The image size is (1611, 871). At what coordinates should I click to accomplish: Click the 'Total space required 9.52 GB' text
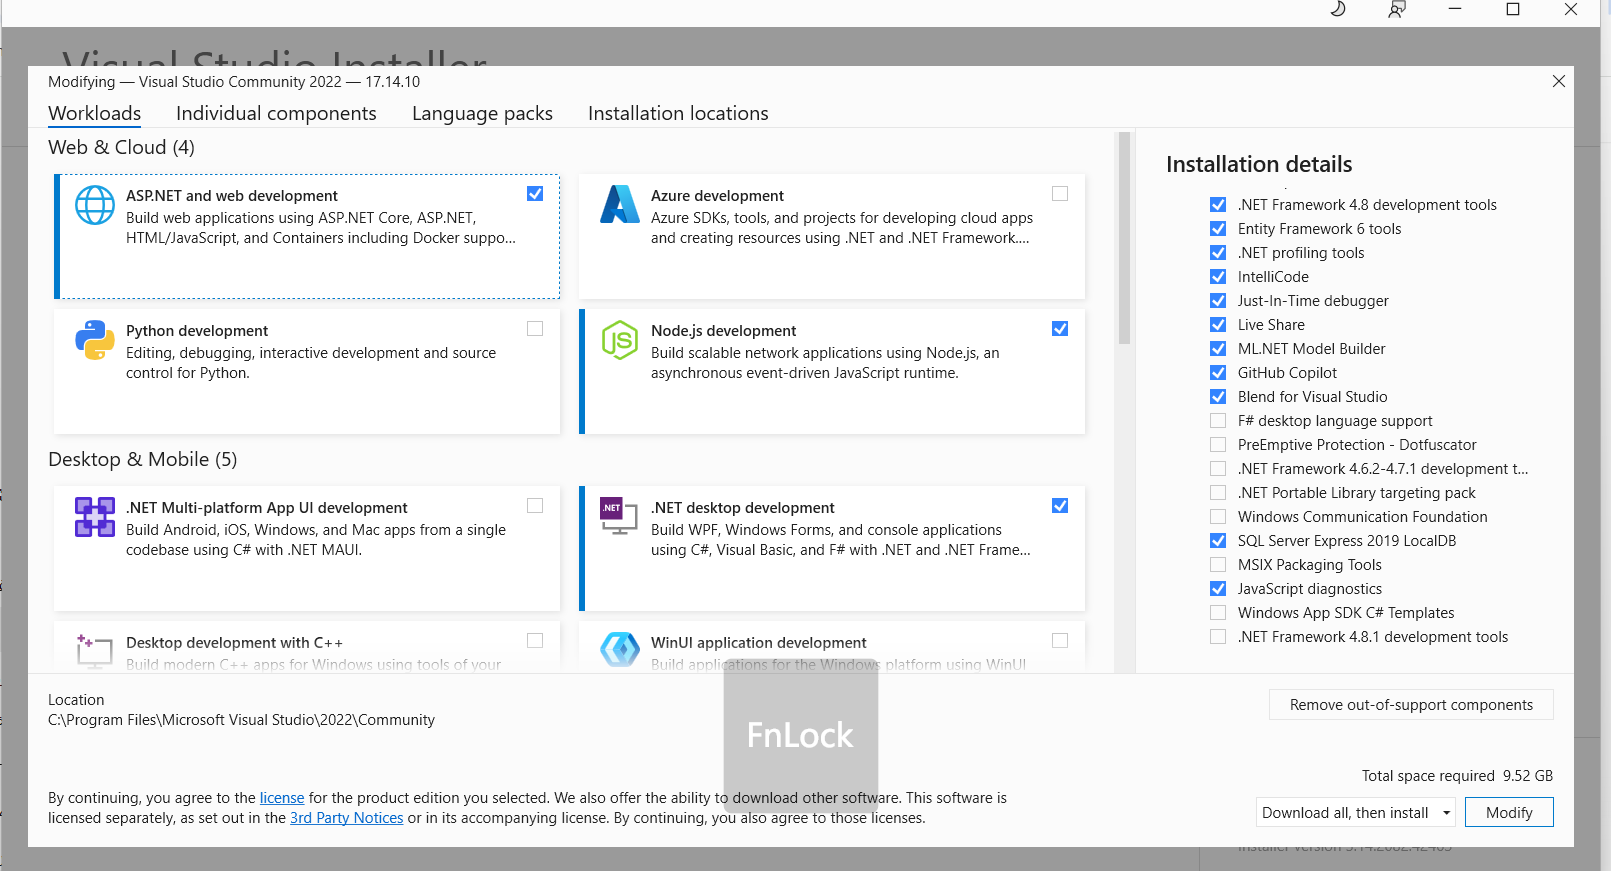click(x=1457, y=776)
